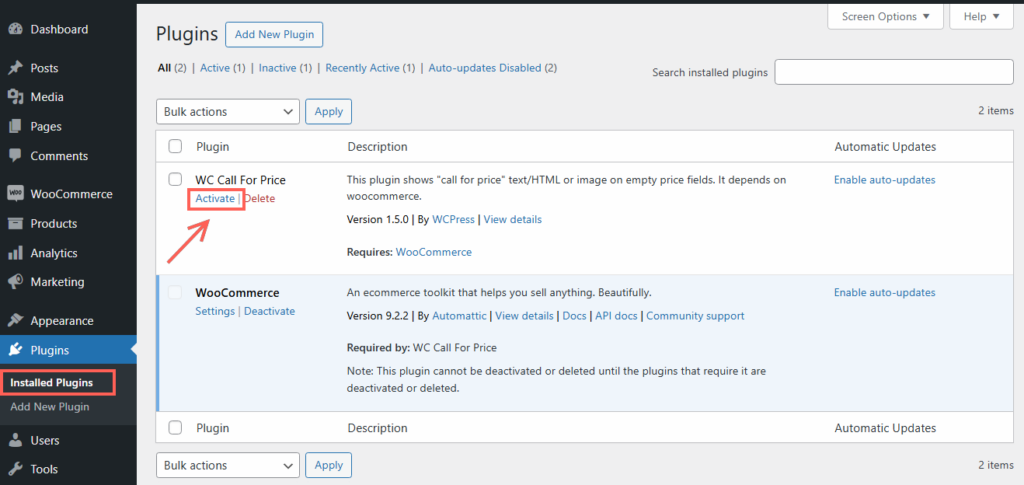Filter plugins by All
This screenshot has height=485, width=1024.
point(164,68)
